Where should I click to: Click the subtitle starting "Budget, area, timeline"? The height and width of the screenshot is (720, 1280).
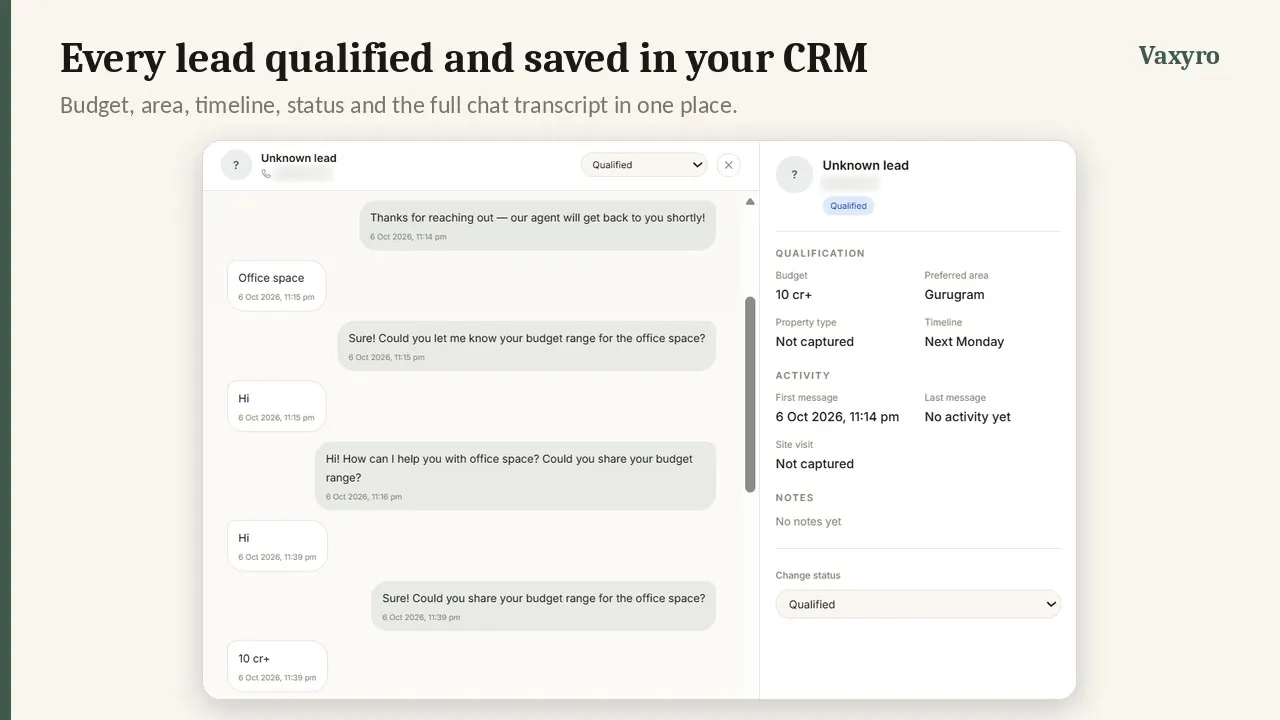399,105
